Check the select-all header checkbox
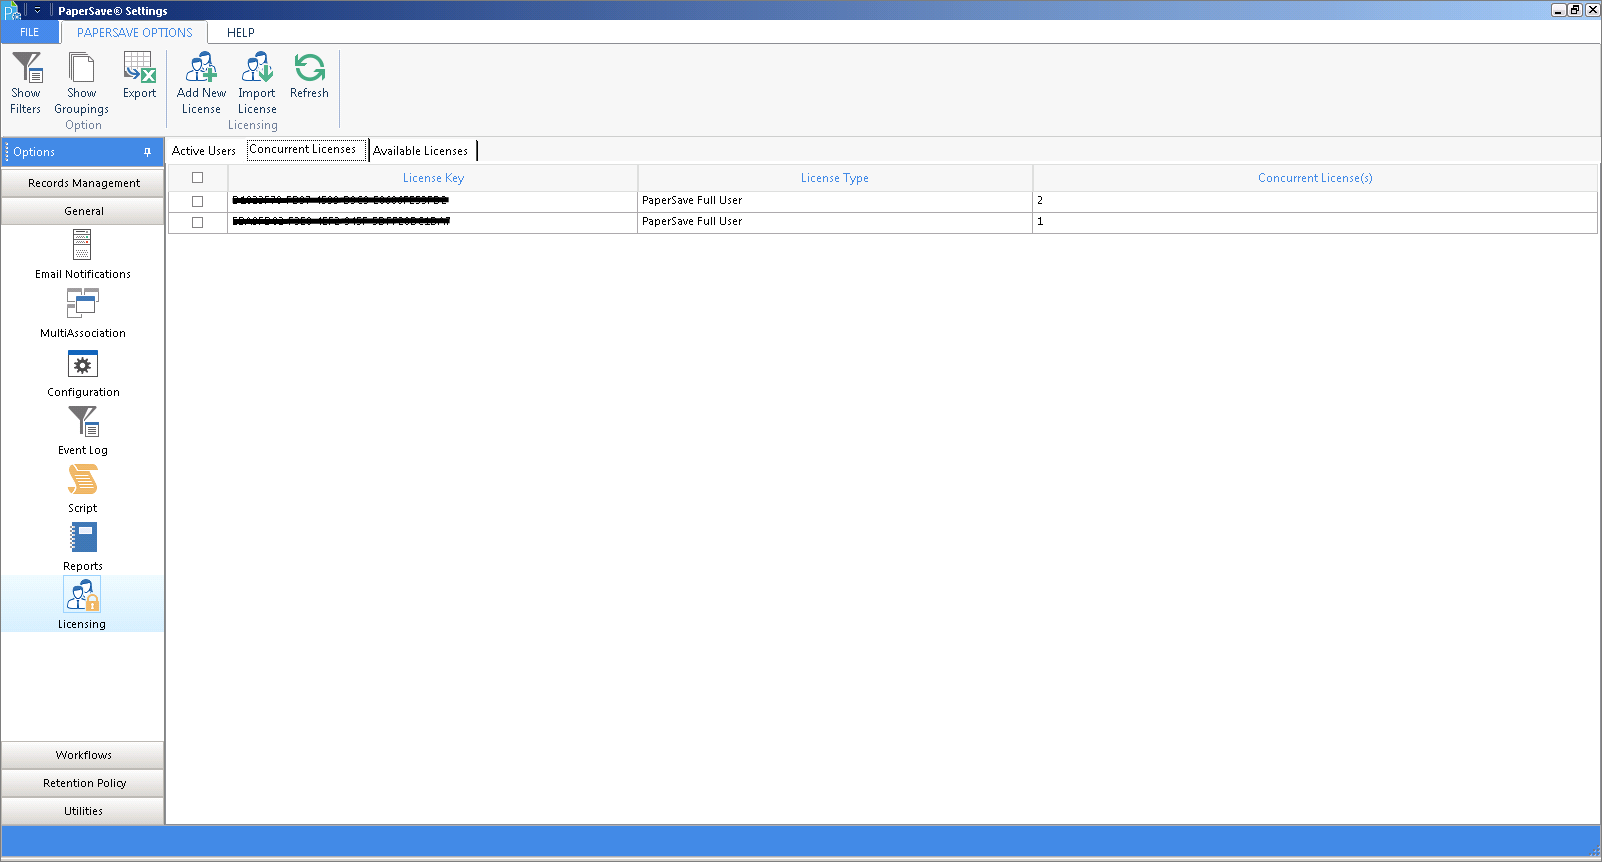 point(197,178)
